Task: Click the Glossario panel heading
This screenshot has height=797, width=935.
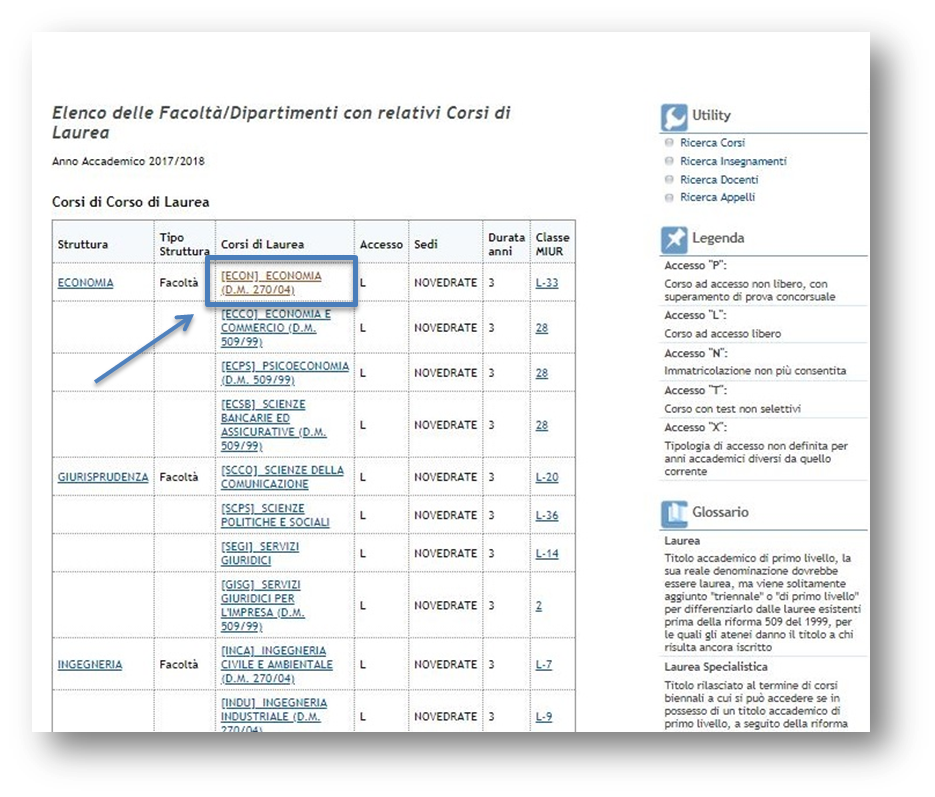Action: click(720, 512)
